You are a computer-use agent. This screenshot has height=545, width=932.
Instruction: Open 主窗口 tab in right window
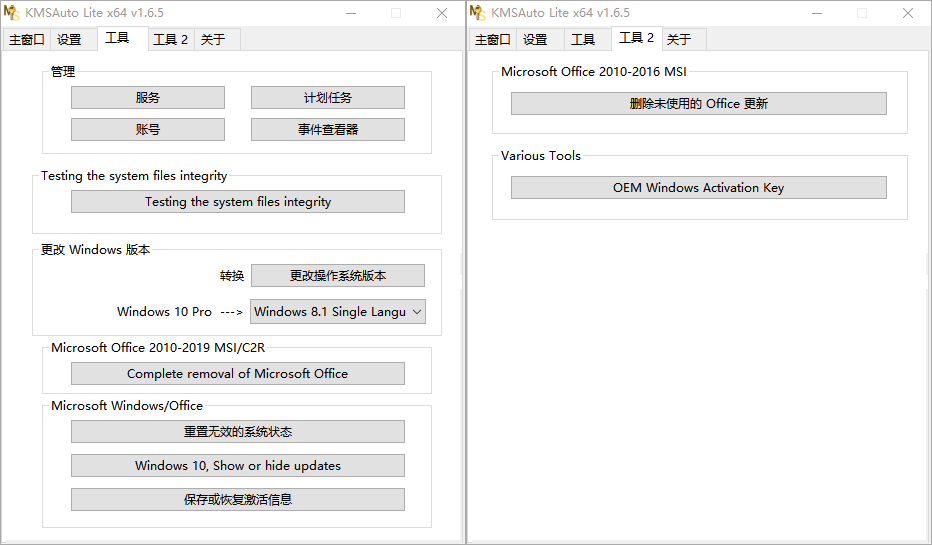tap(493, 39)
